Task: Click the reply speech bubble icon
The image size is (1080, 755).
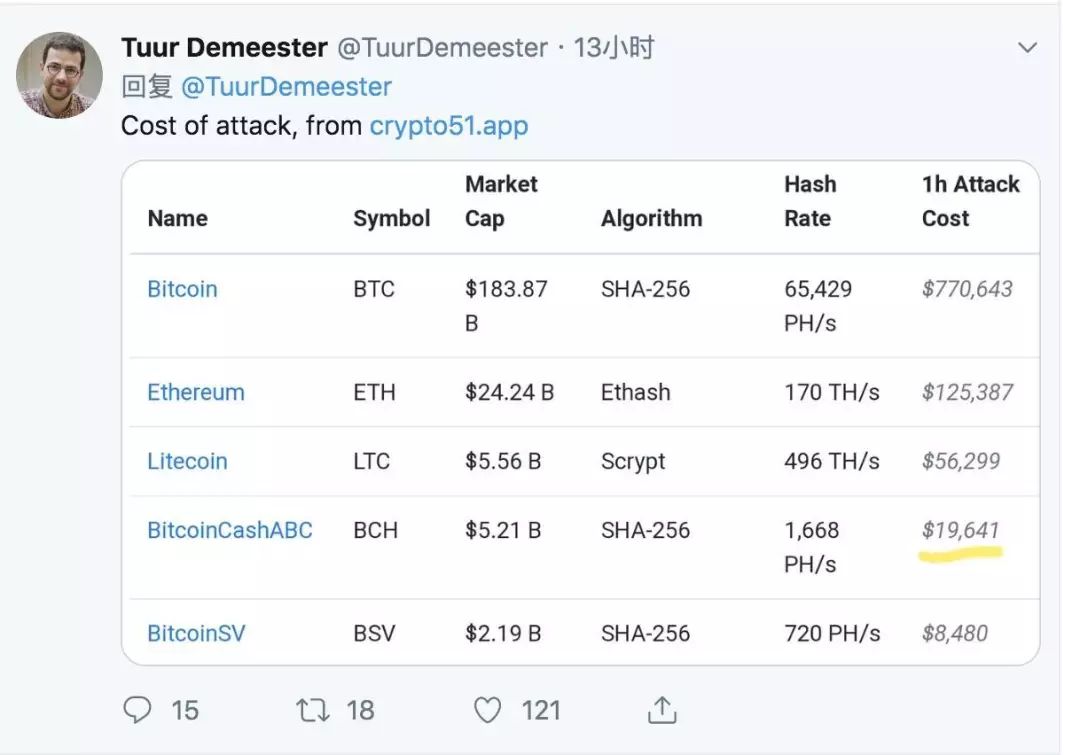Action: tap(137, 710)
